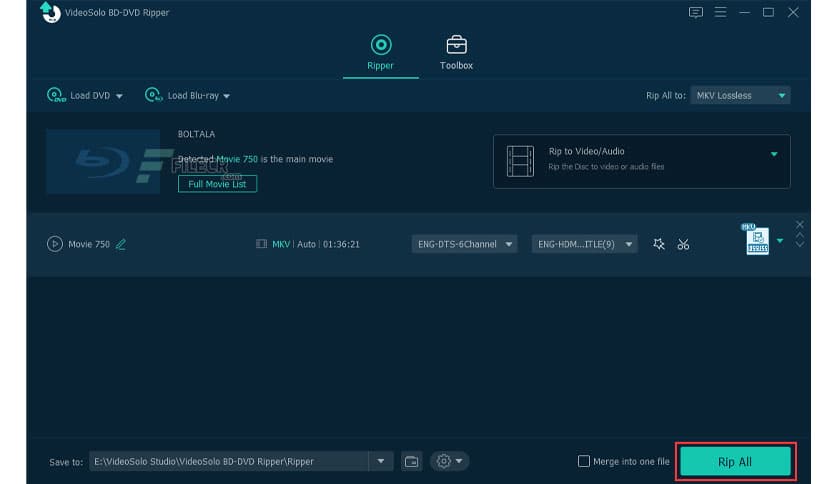836x484 pixels.
Task: Select the Blu-ray disc thumbnail
Action: (103, 161)
